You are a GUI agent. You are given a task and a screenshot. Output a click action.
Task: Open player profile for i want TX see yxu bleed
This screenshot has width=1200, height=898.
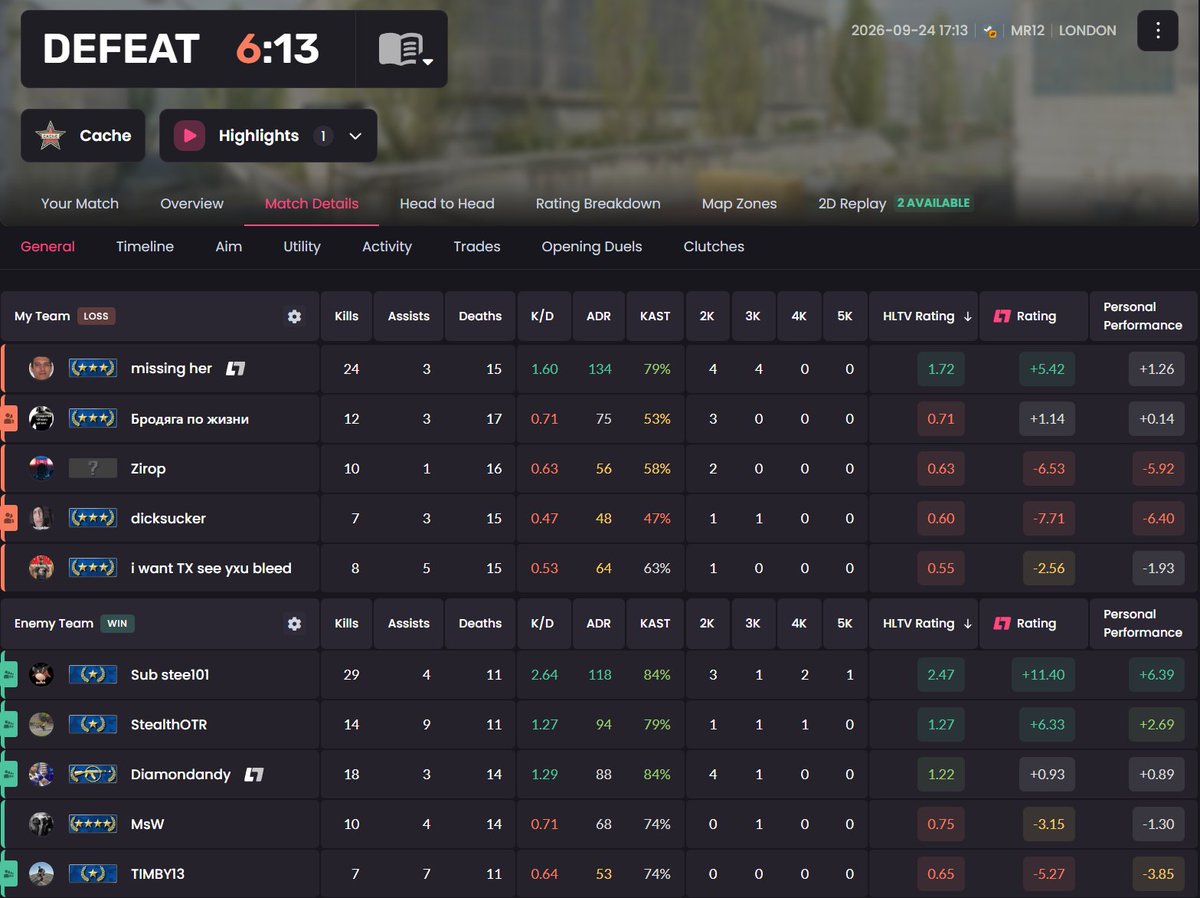(211, 568)
